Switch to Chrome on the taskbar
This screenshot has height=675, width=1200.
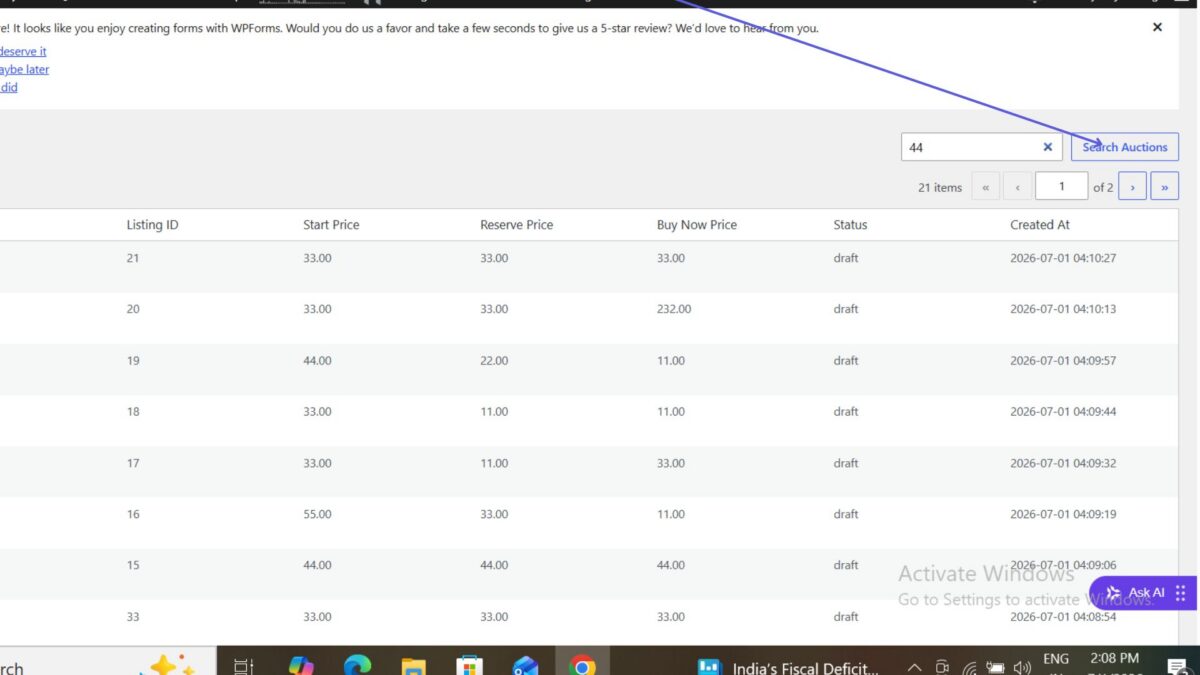pos(582,665)
